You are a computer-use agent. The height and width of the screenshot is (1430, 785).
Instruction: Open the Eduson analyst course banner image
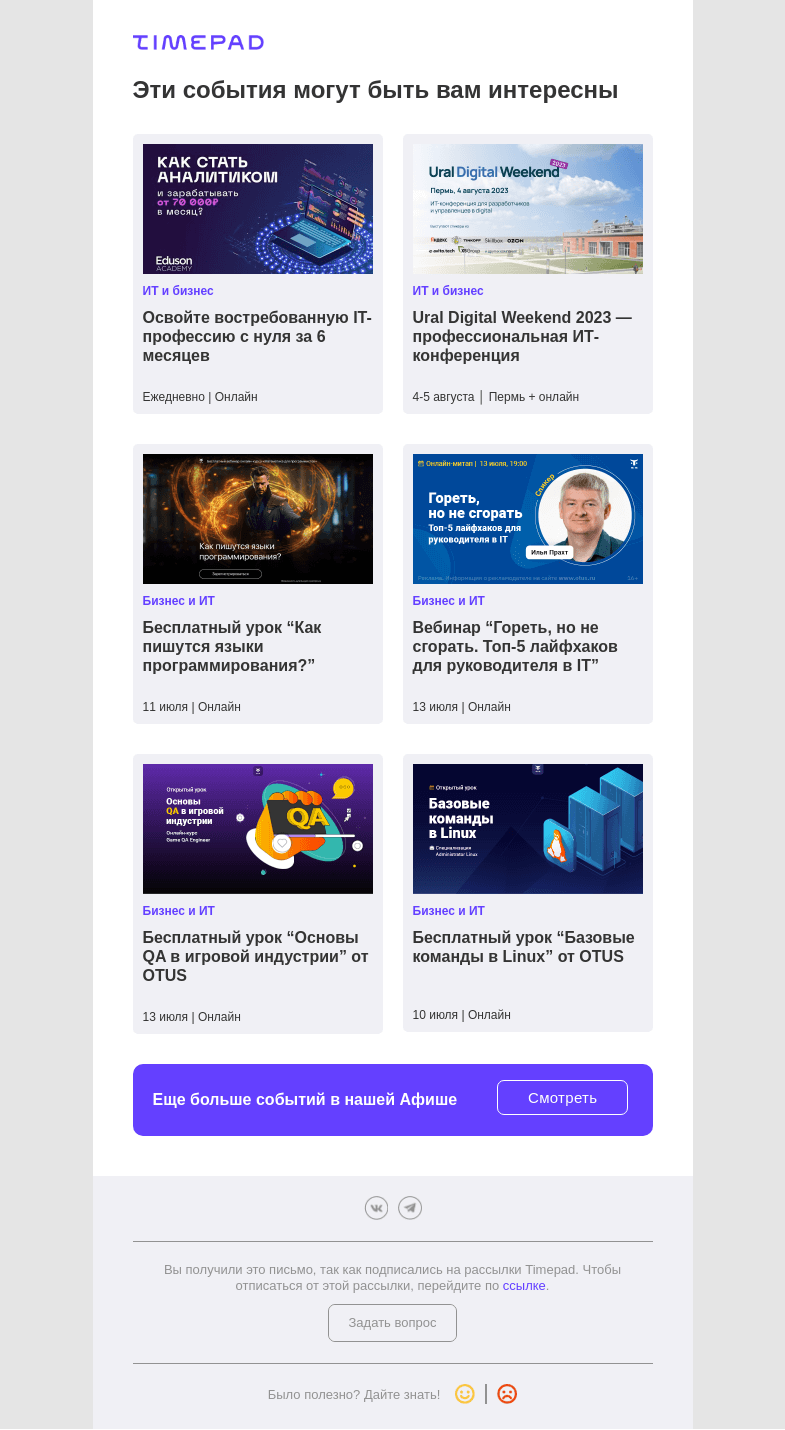(x=258, y=209)
